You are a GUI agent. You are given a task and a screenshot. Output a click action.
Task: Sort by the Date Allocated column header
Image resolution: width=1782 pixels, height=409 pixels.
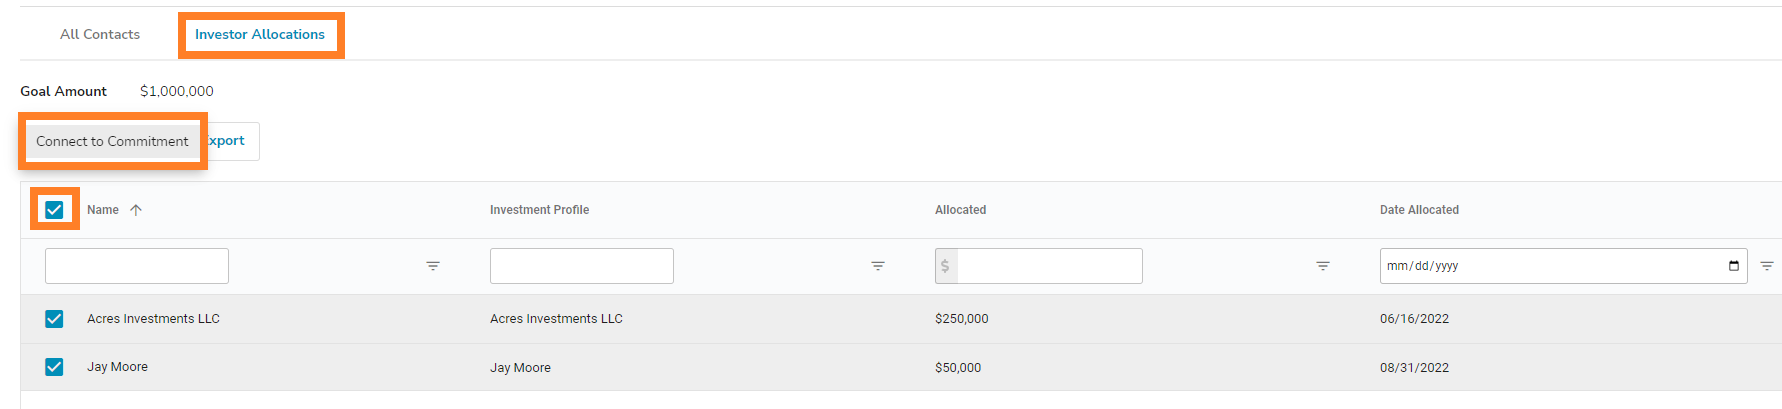(x=1419, y=210)
